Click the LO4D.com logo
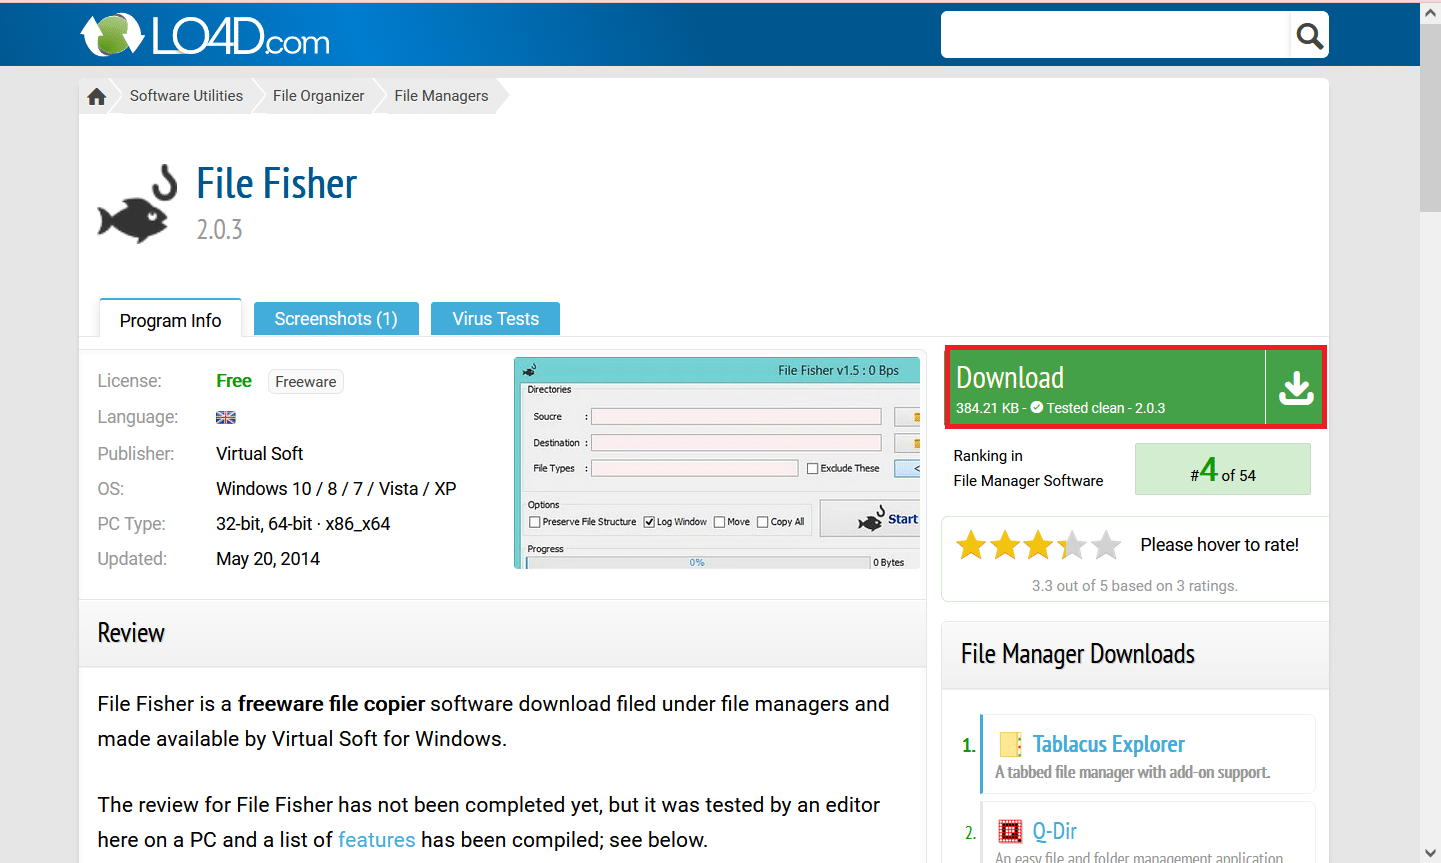The height and width of the screenshot is (863, 1441). coord(205,36)
